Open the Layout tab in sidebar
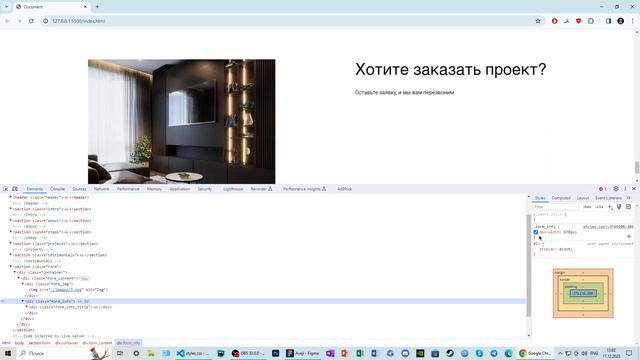Screen dimensions: 640x360 click(x=583, y=198)
